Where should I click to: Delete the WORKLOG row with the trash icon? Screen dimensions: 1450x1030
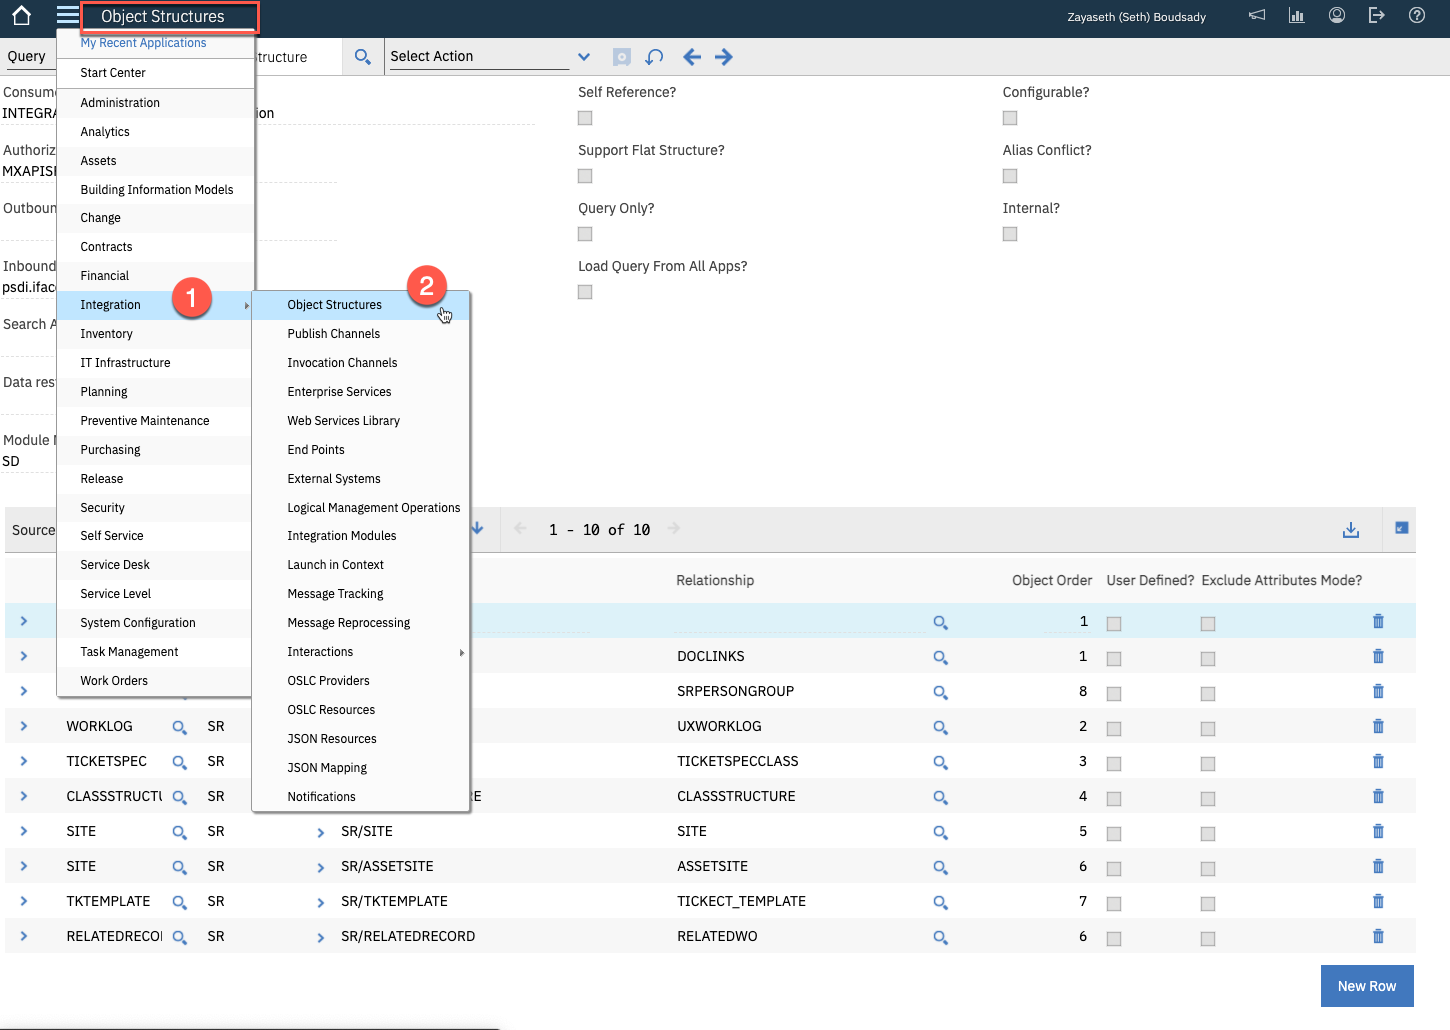click(1378, 726)
